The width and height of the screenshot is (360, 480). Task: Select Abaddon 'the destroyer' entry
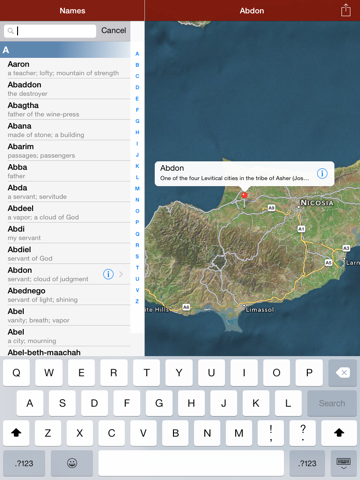pos(65,89)
